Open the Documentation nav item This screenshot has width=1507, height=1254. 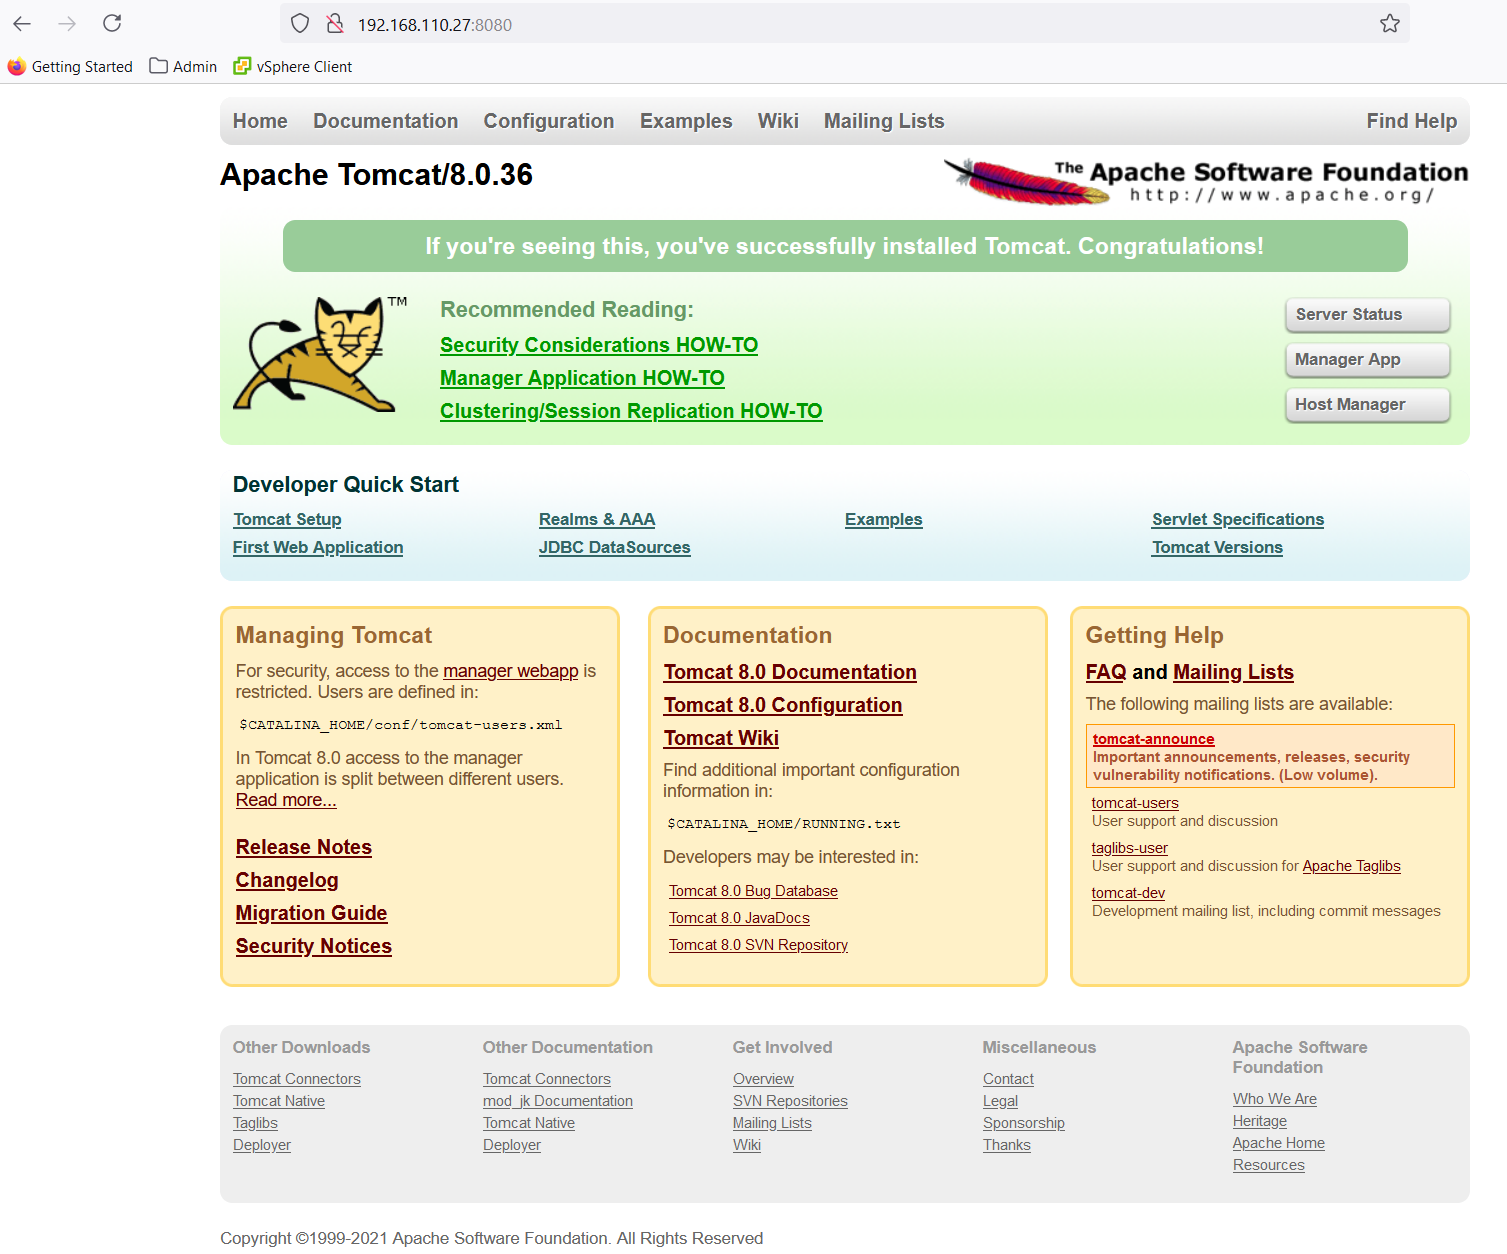(385, 121)
